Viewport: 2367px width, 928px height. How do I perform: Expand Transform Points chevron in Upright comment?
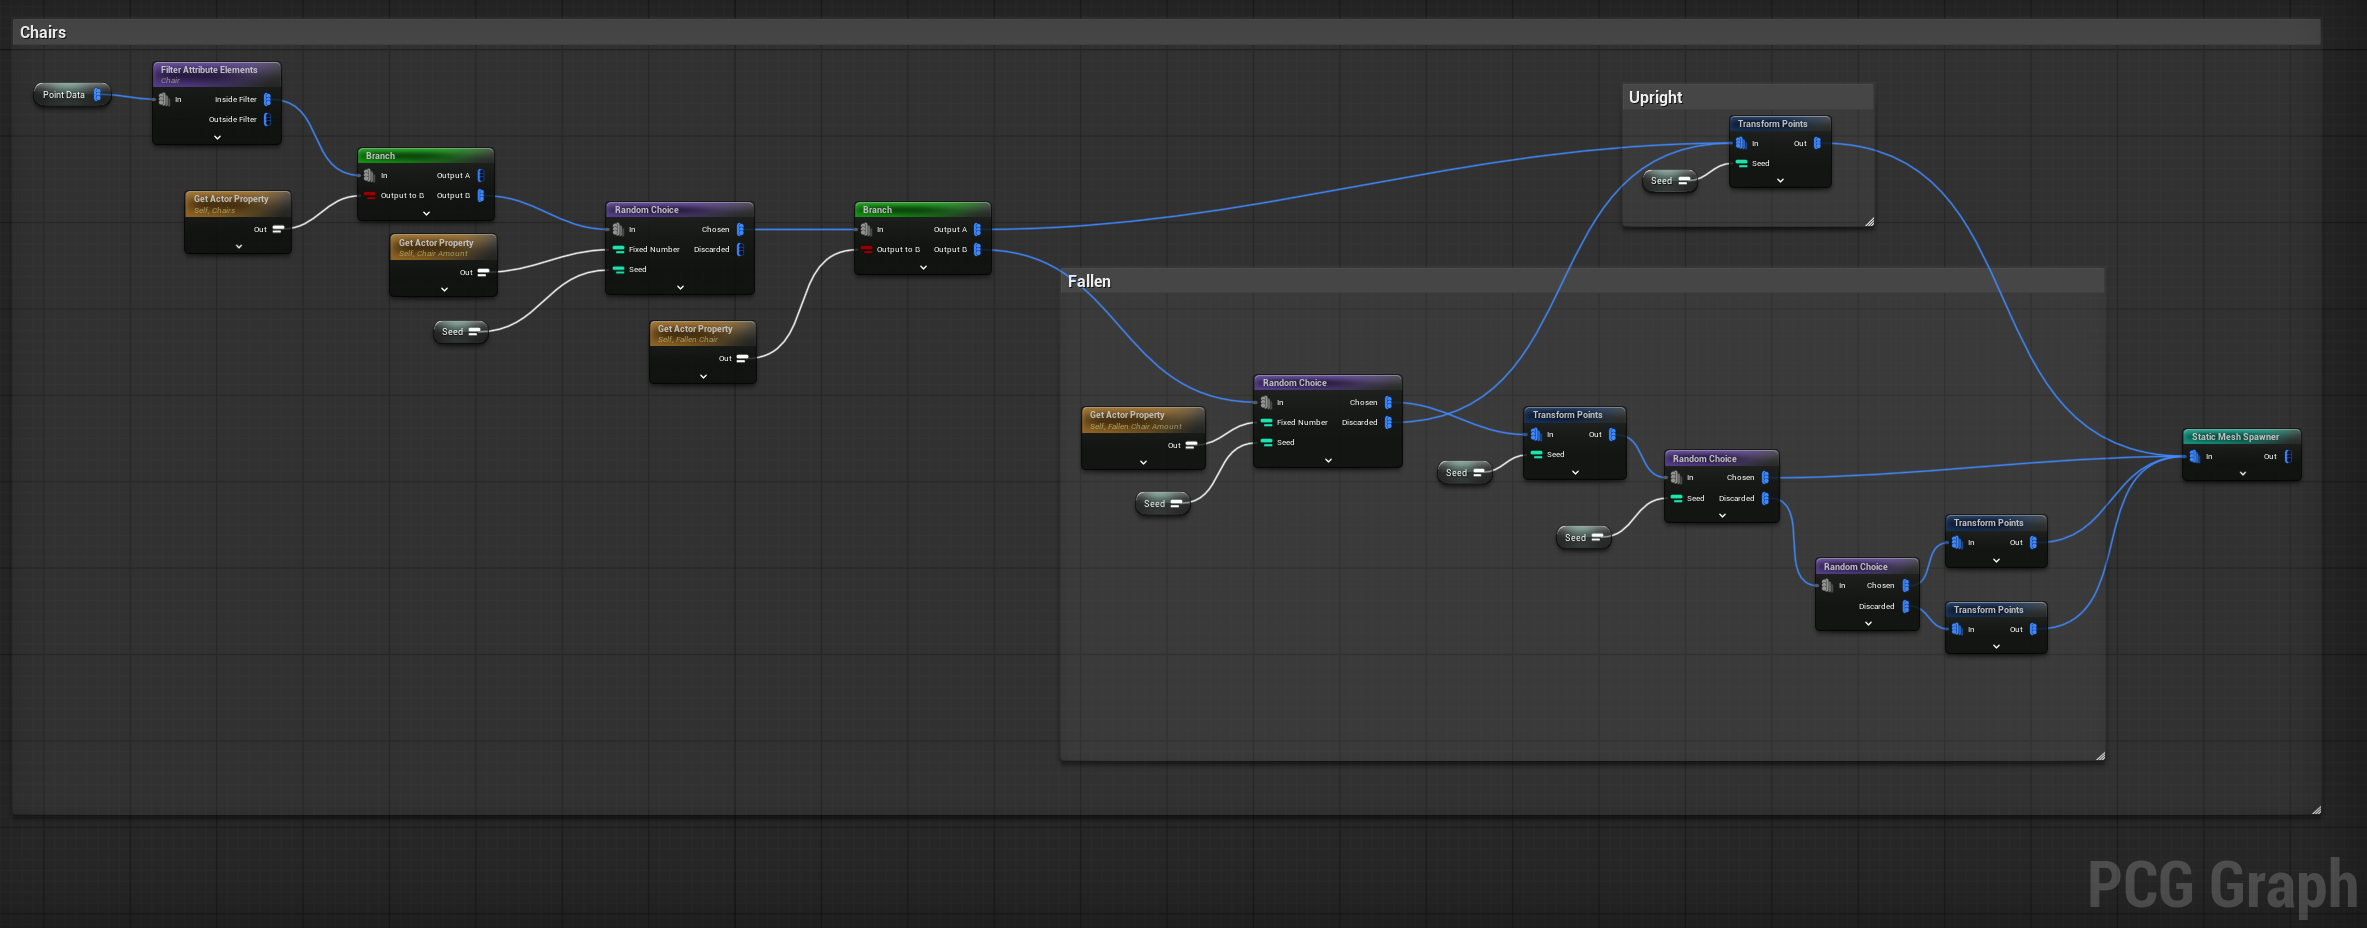[x=1780, y=180]
